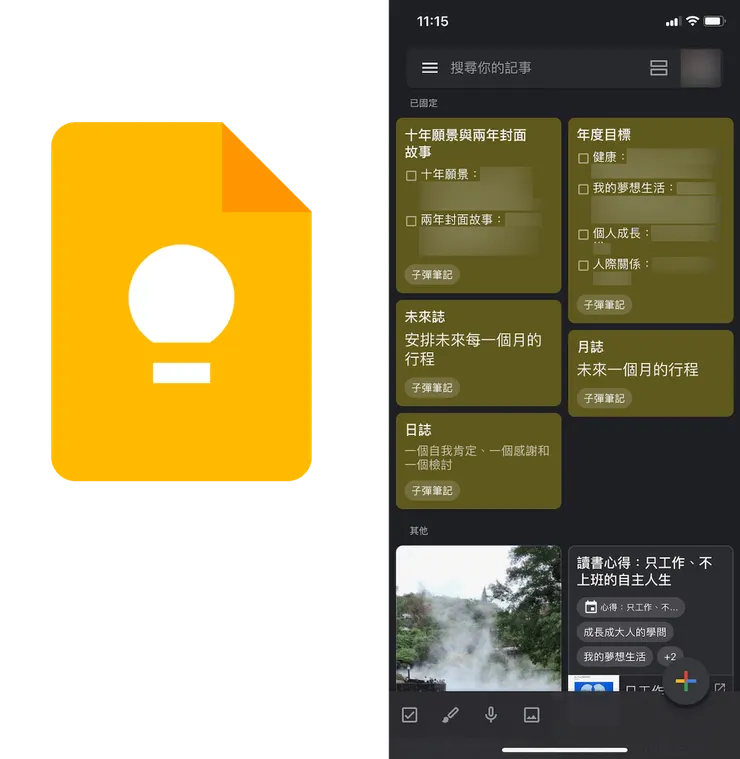The width and height of the screenshot is (740, 759).
Task: Open the 月誌 note
Action: pos(650,373)
